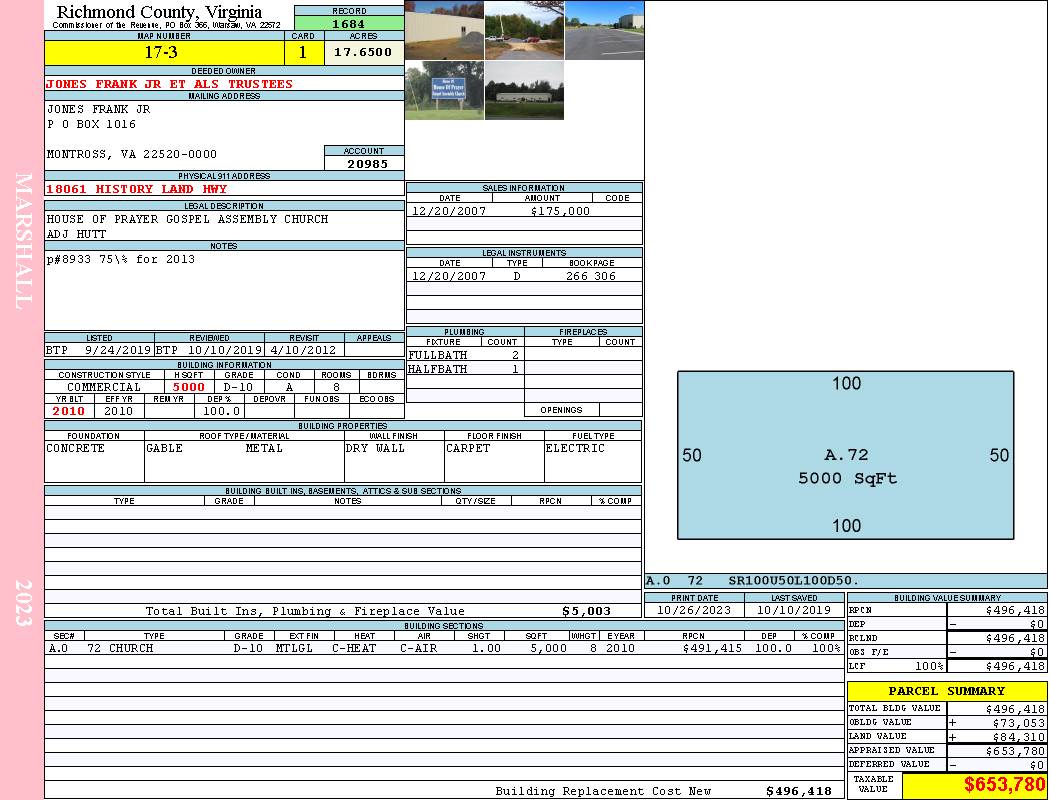
Task: Open the parking lot road photo thumbnail
Action: [605, 31]
